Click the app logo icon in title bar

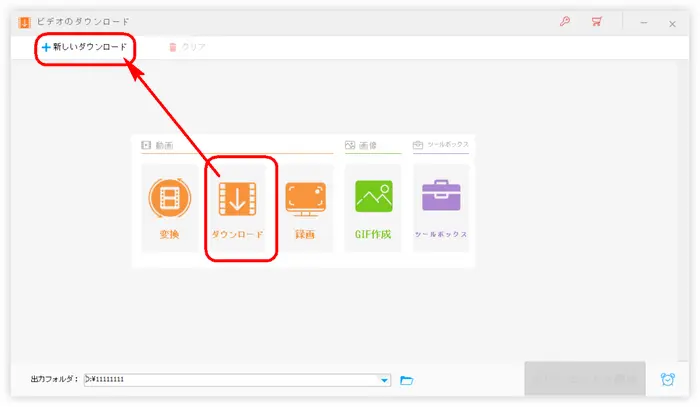pos(24,22)
